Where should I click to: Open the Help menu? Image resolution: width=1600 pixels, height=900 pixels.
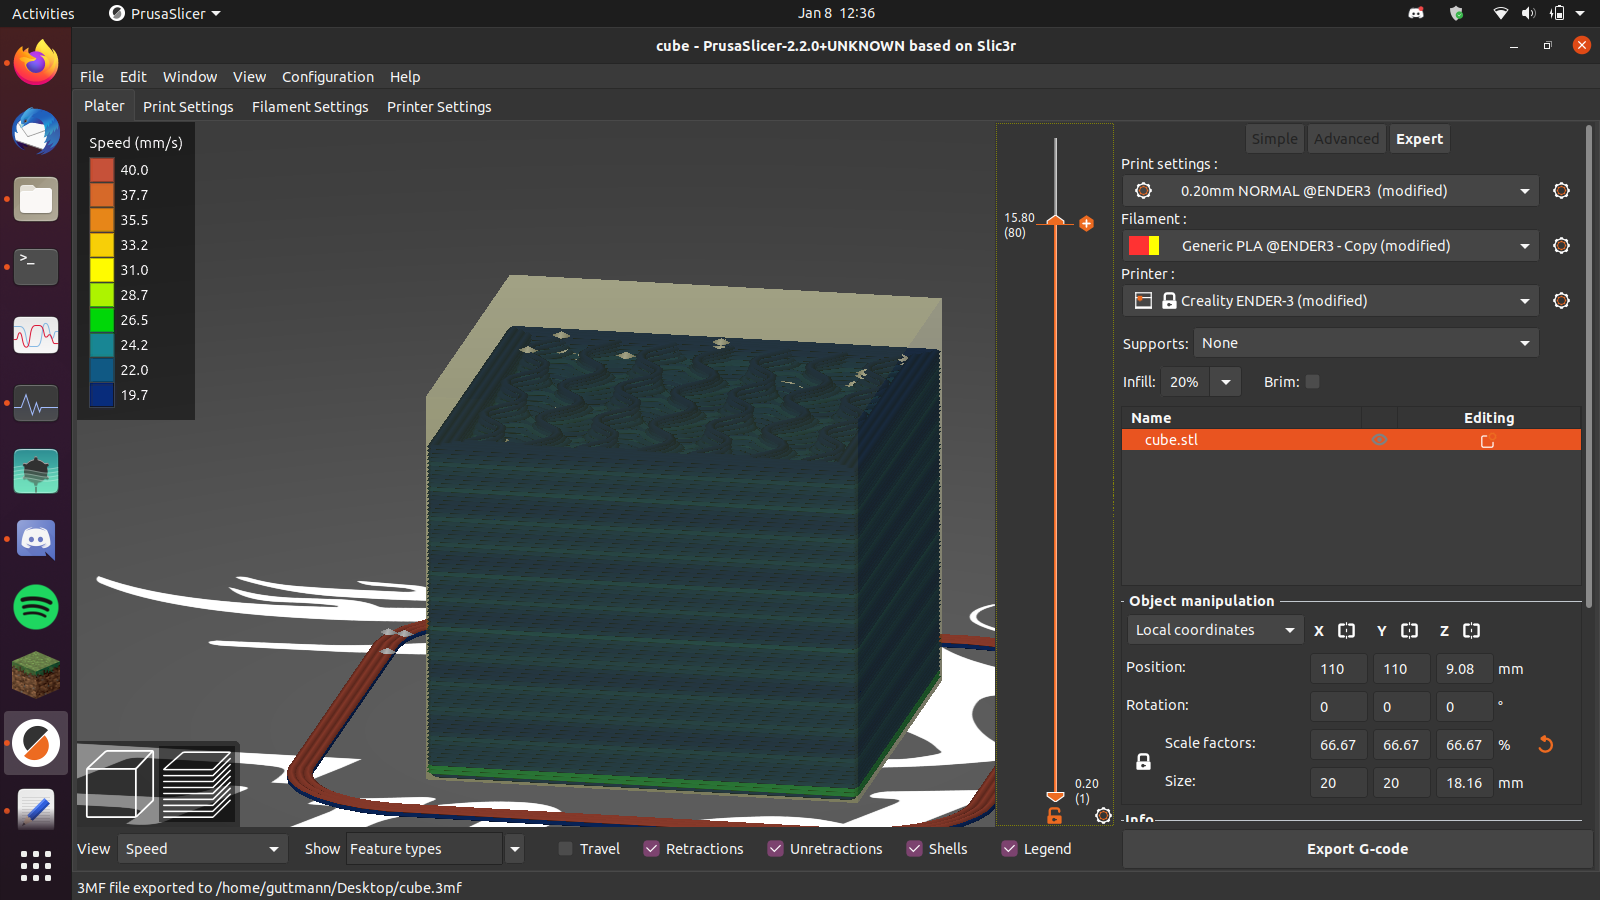pos(405,77)
